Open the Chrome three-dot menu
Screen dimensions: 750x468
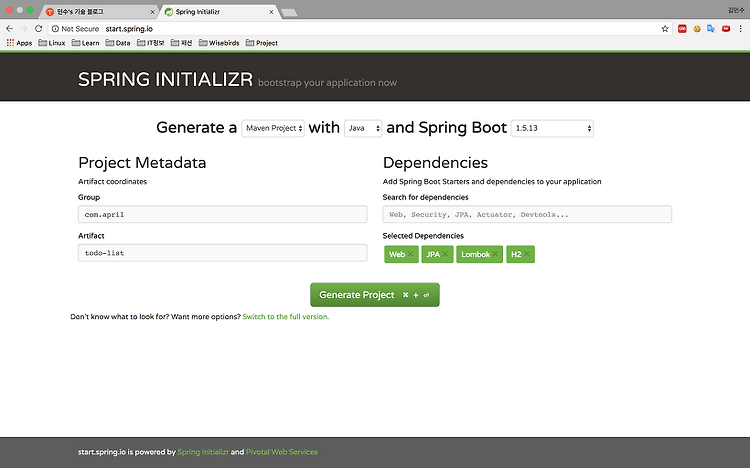[740, 29]
